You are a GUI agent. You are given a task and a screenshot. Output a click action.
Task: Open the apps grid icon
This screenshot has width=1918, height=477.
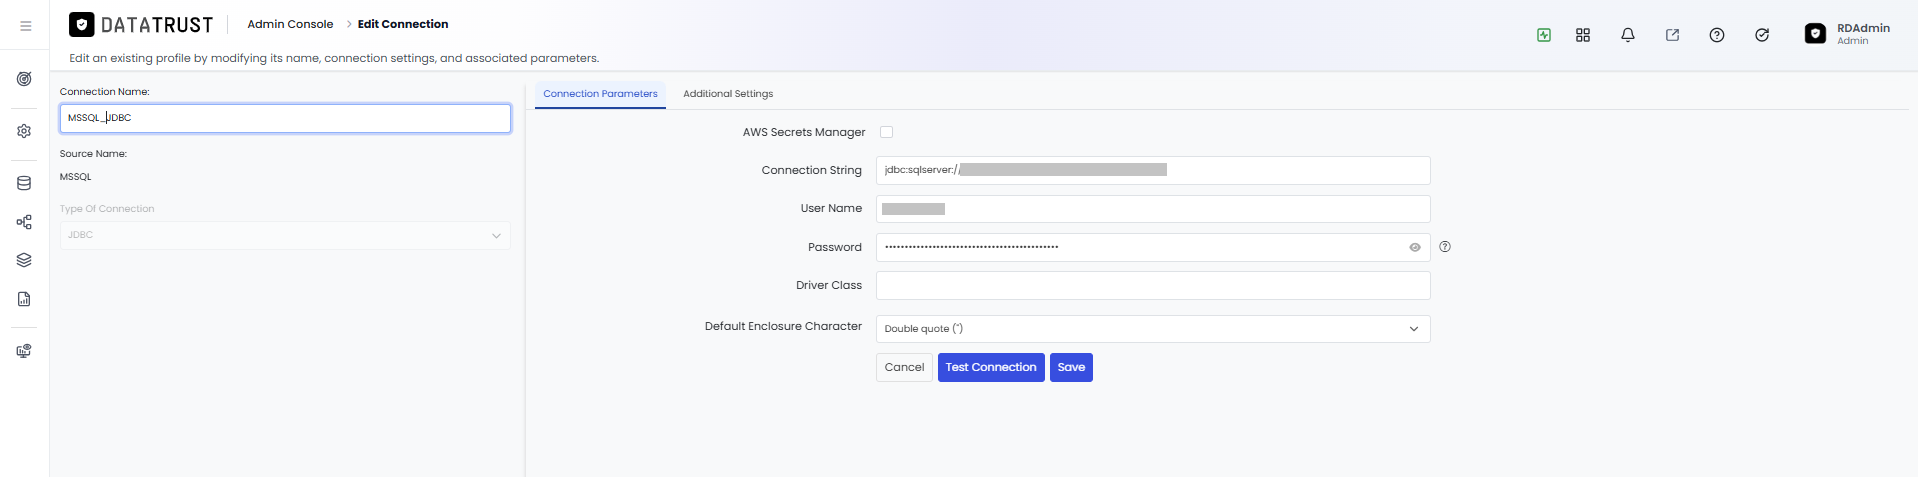1583,35
